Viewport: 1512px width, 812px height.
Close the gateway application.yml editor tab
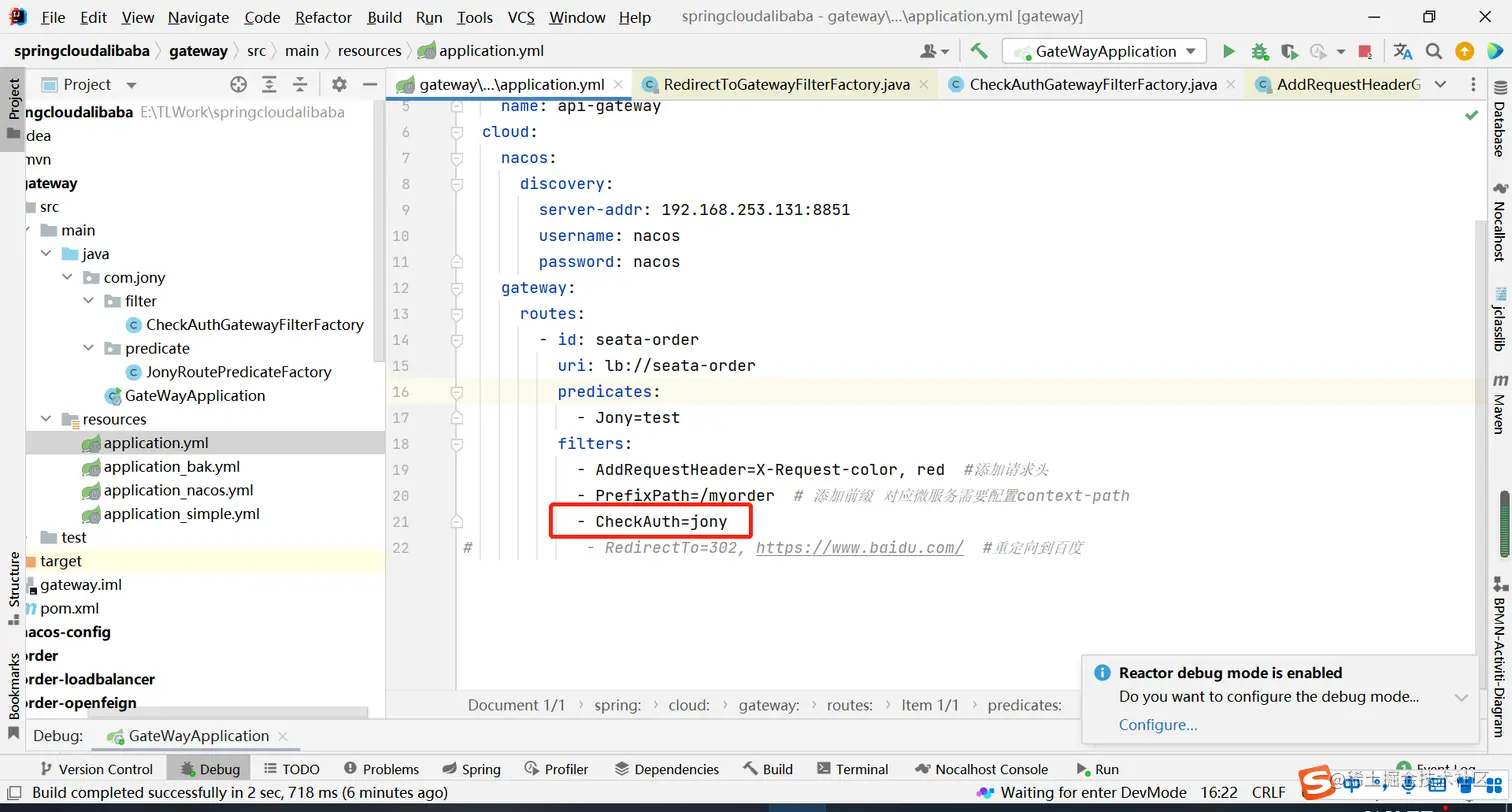coord(618,85)
